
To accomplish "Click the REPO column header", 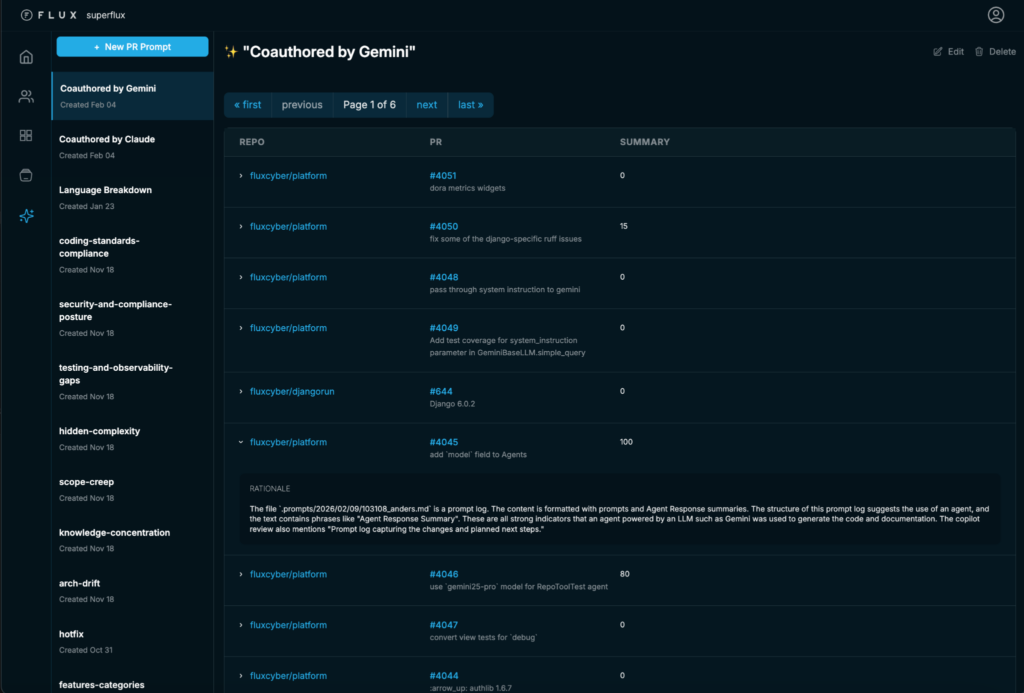I will click(x=251, y=142).
